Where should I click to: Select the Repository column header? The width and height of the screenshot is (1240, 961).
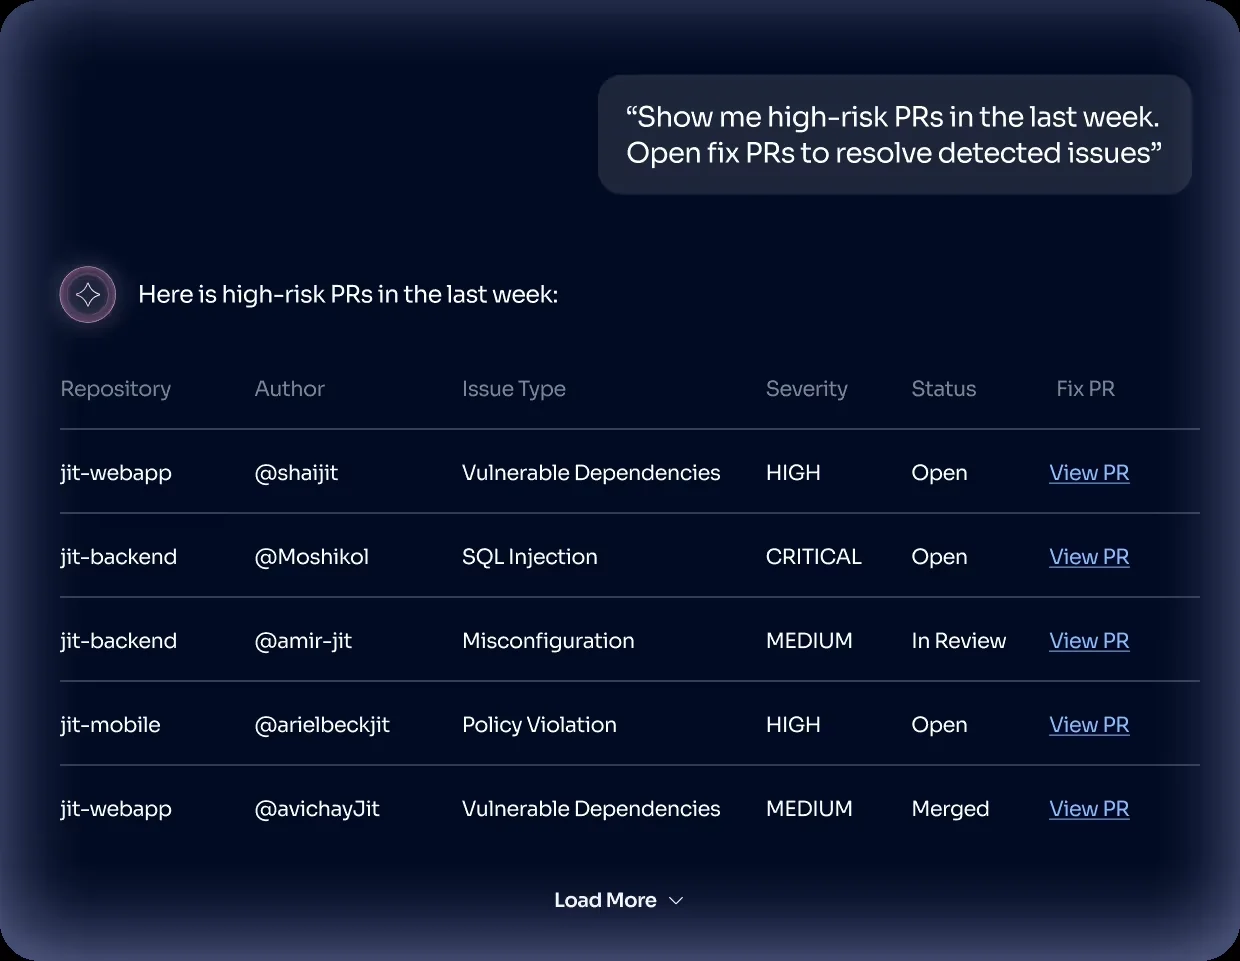point(115,388)
